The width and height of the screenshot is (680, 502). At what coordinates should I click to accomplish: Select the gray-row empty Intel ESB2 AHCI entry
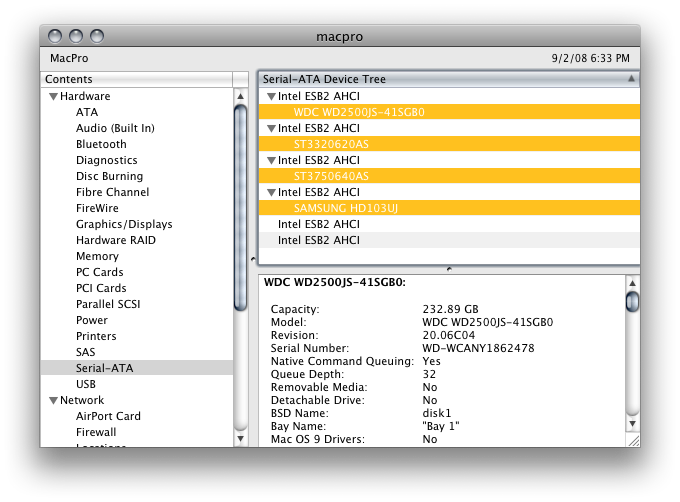click(449, 241)
